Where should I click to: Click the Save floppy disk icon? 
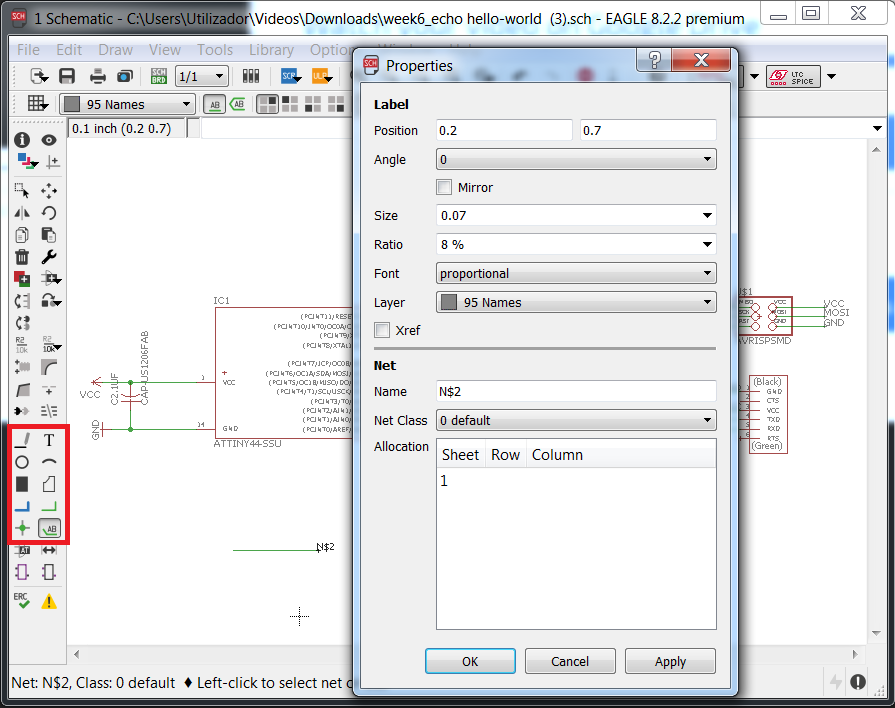click(67, 76)
